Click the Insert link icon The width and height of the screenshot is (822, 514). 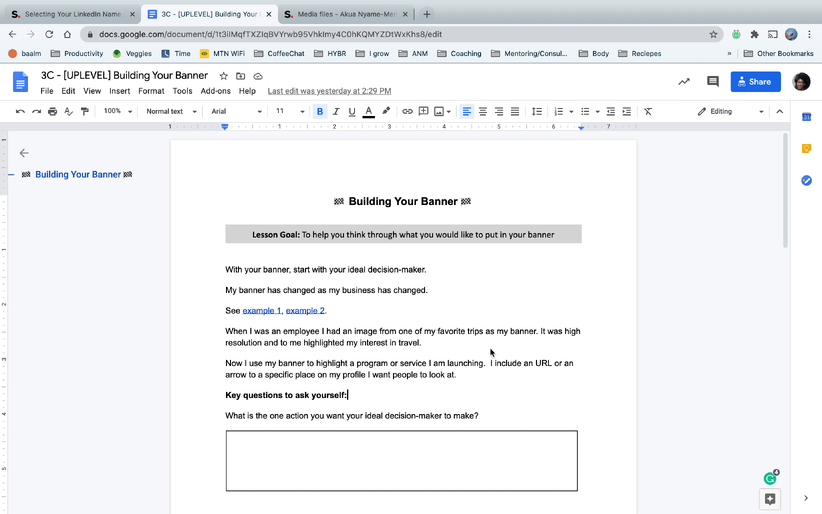407,111
